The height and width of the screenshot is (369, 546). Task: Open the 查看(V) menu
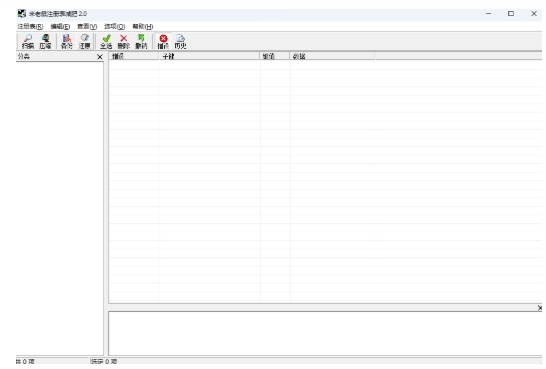pyautogui.click(x=87, y=26)
